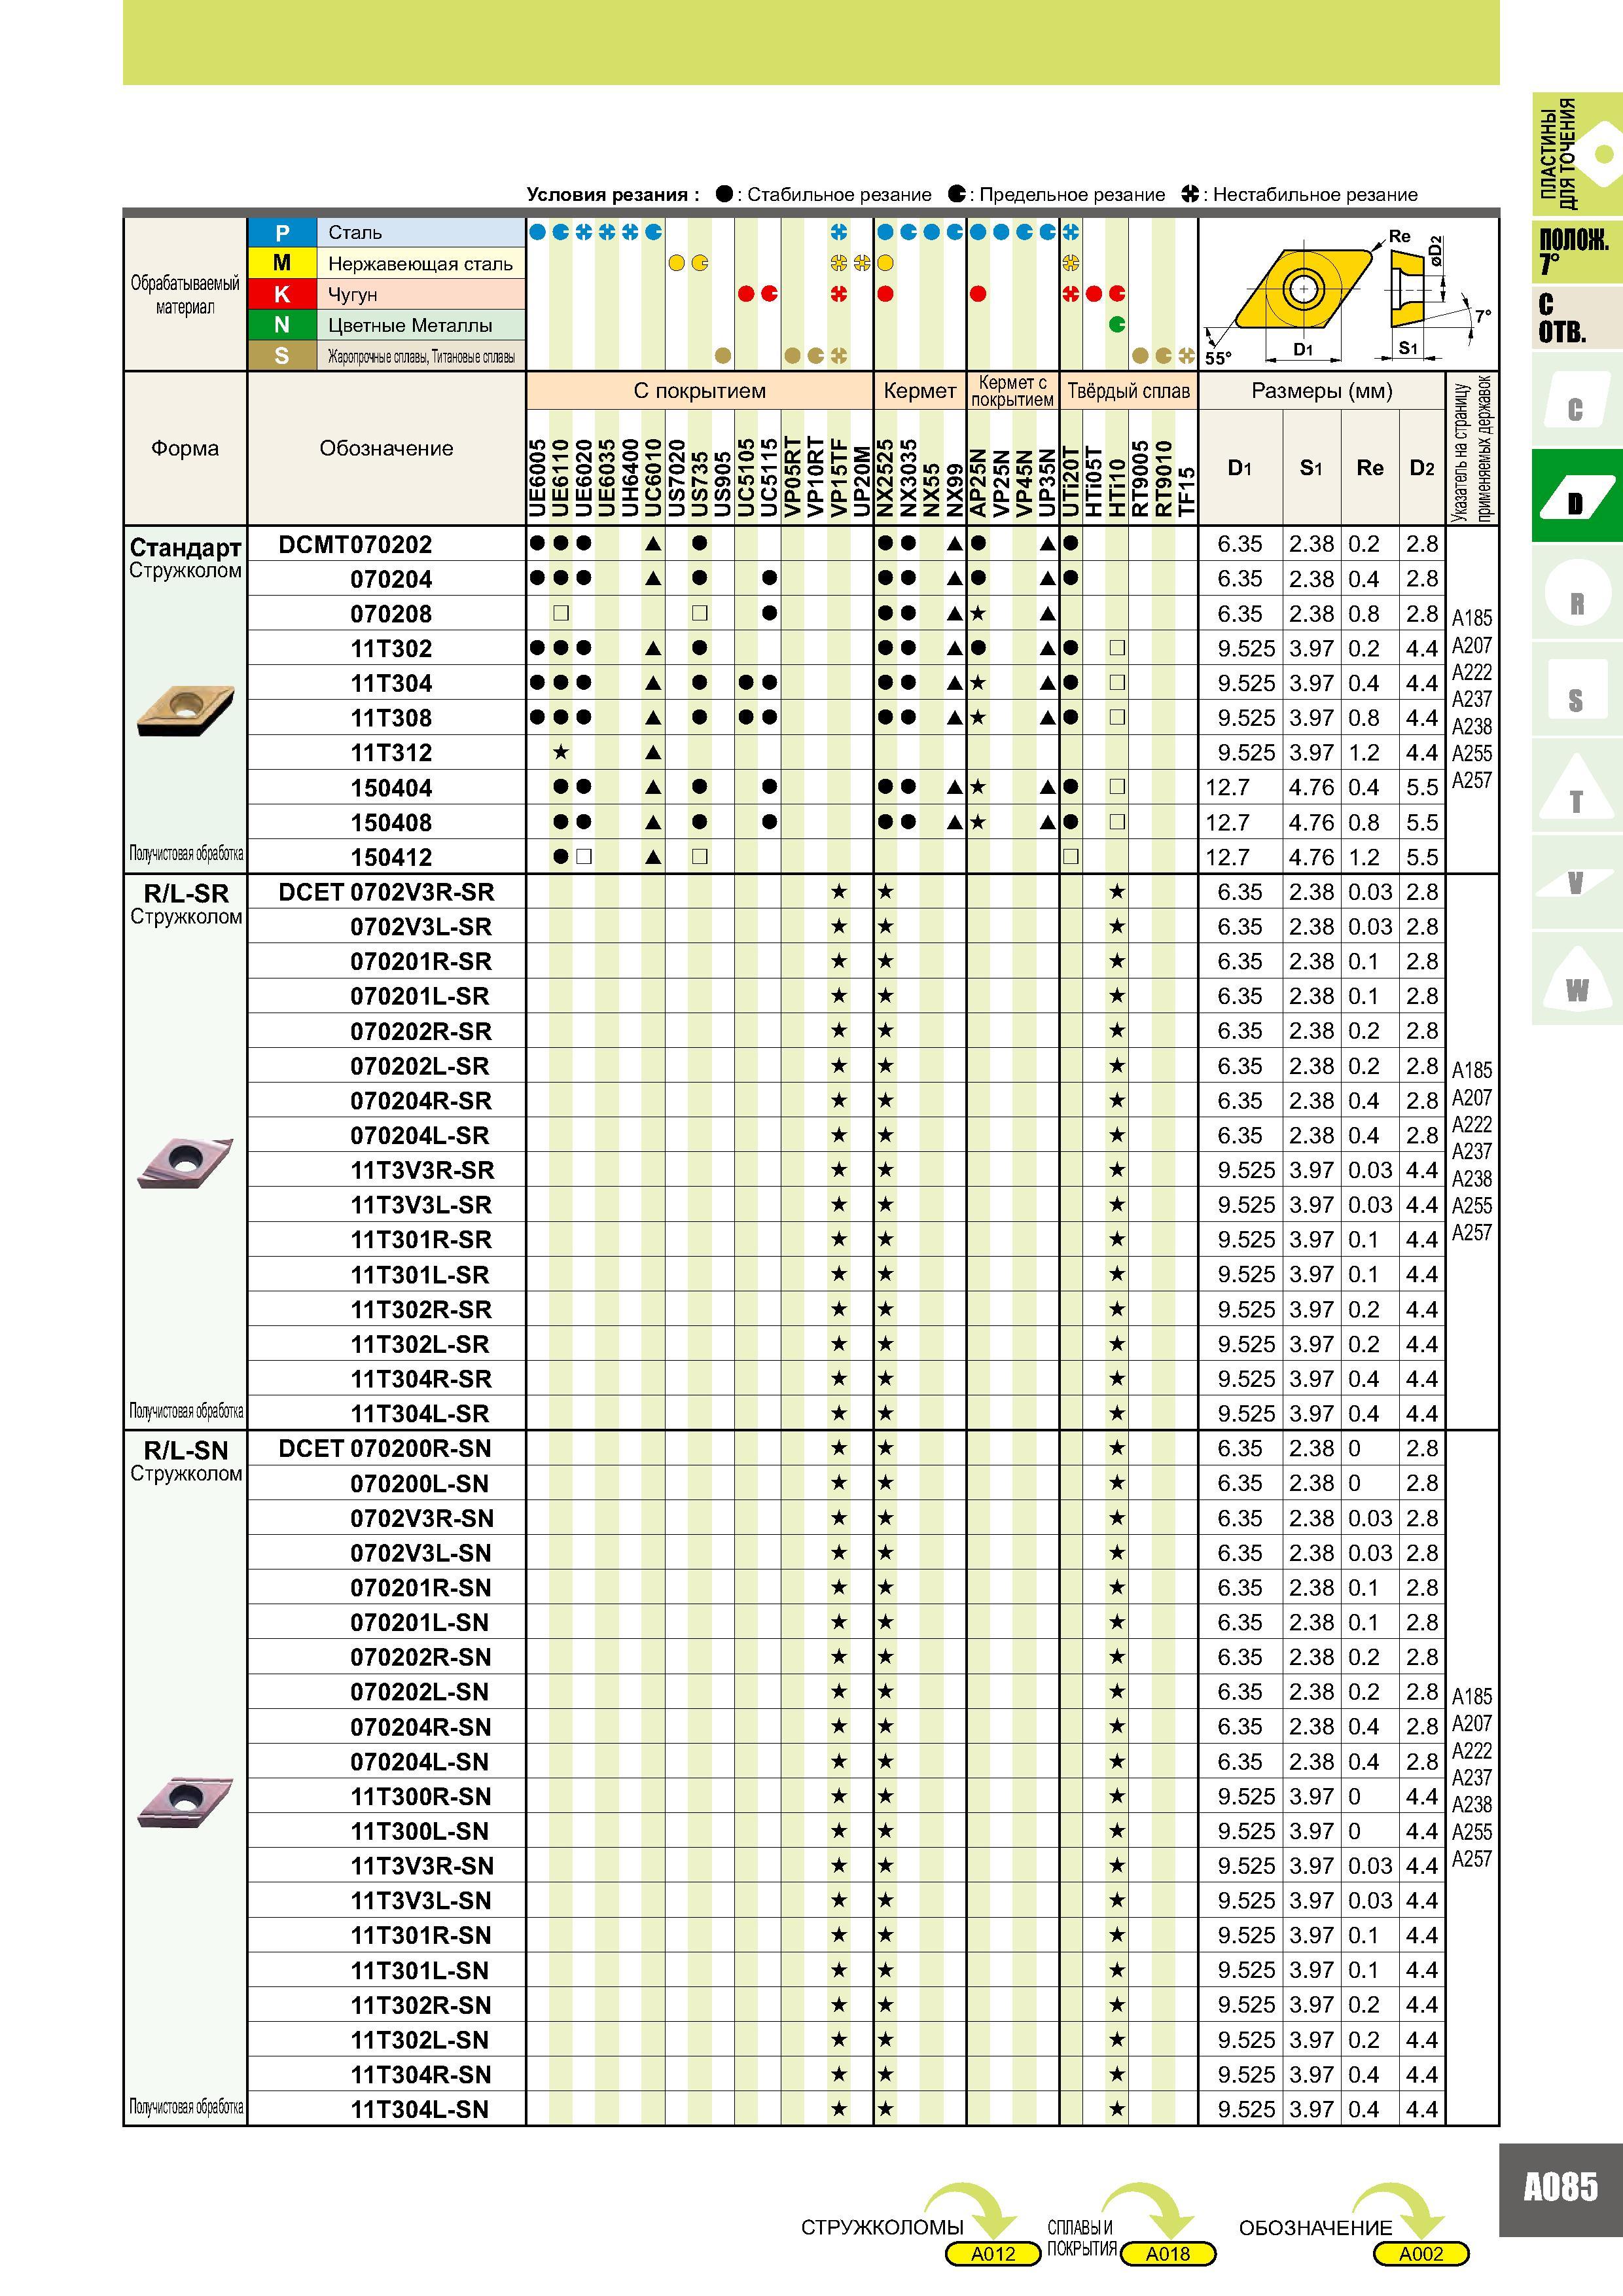Open the С ОТВ. side tab

point(1577,318)
